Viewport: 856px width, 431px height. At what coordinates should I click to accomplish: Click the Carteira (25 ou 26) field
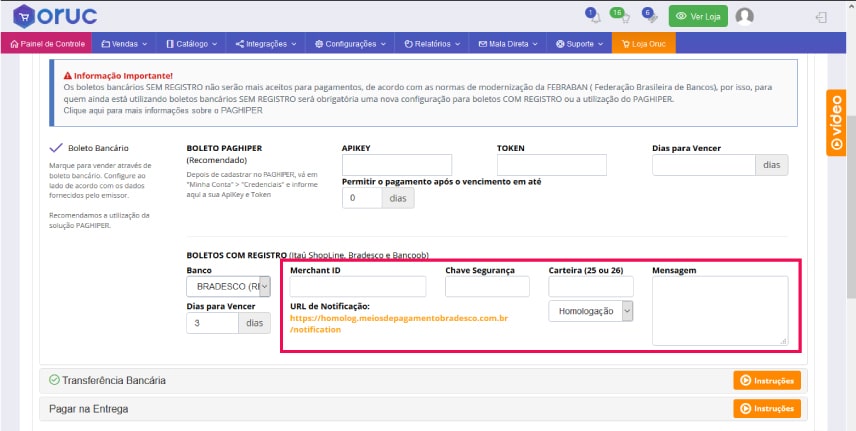[591, 286]
